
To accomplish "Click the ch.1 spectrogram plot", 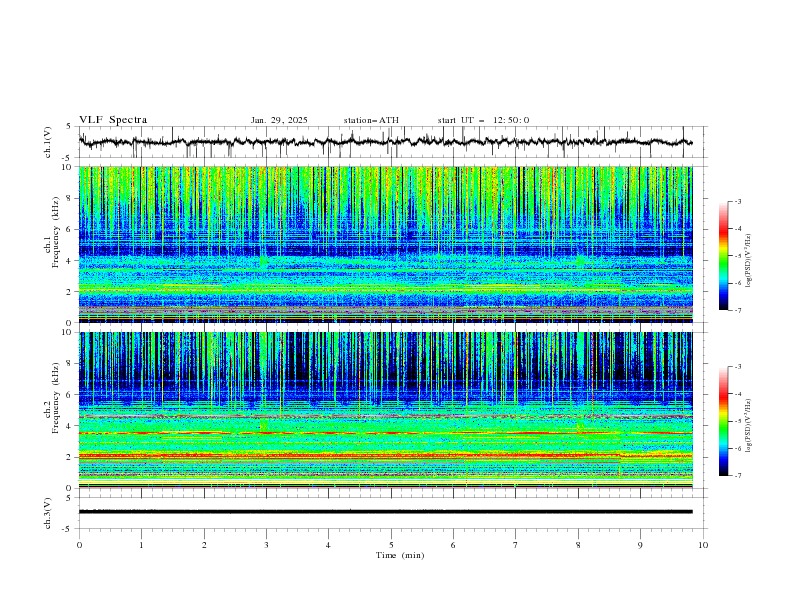I will coord(385,244).
